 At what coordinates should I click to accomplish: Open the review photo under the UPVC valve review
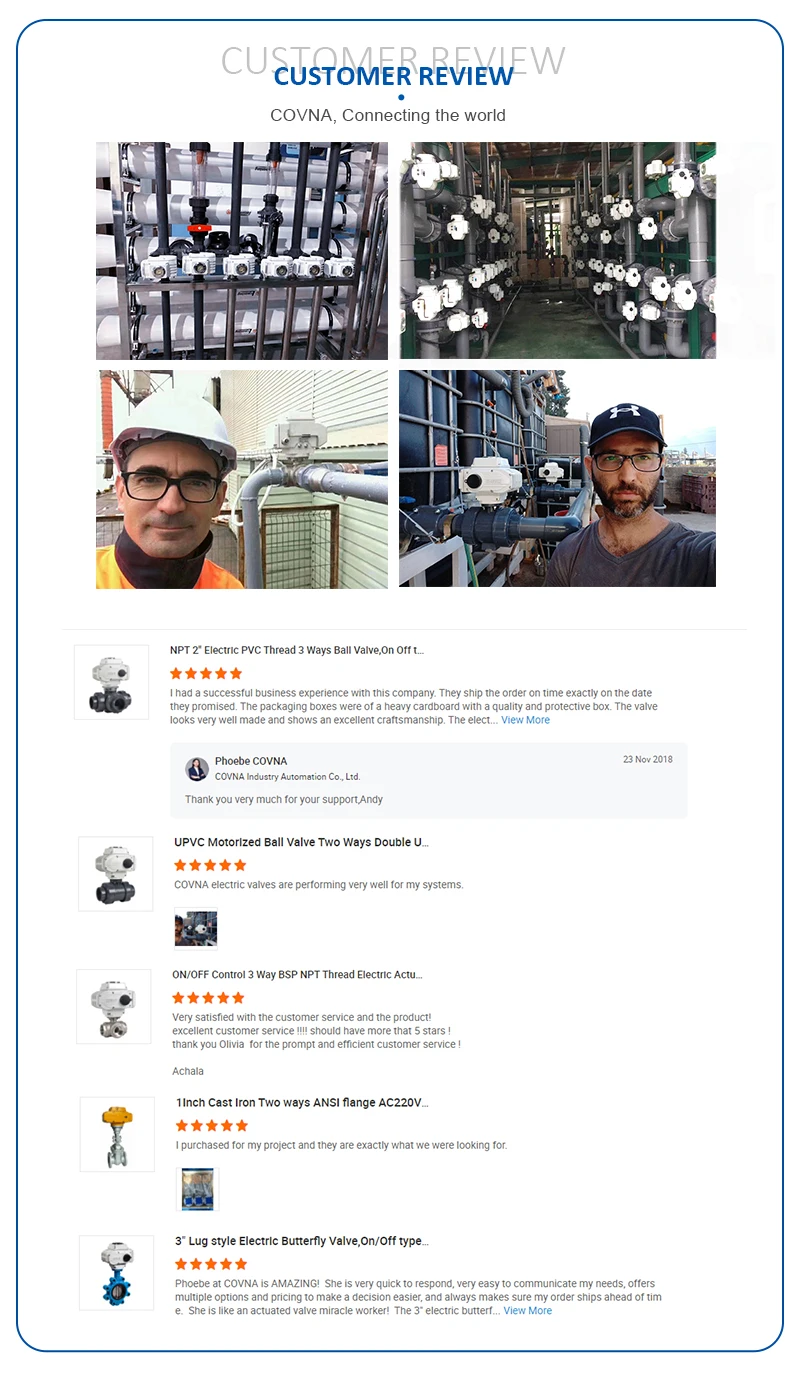(x=196, y=927)
